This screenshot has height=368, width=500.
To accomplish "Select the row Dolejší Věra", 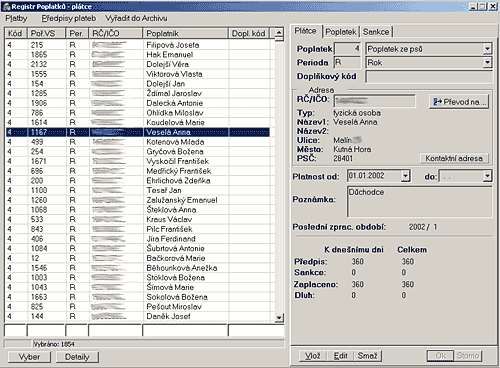I will pyautogui.click(x=137, y=64).
